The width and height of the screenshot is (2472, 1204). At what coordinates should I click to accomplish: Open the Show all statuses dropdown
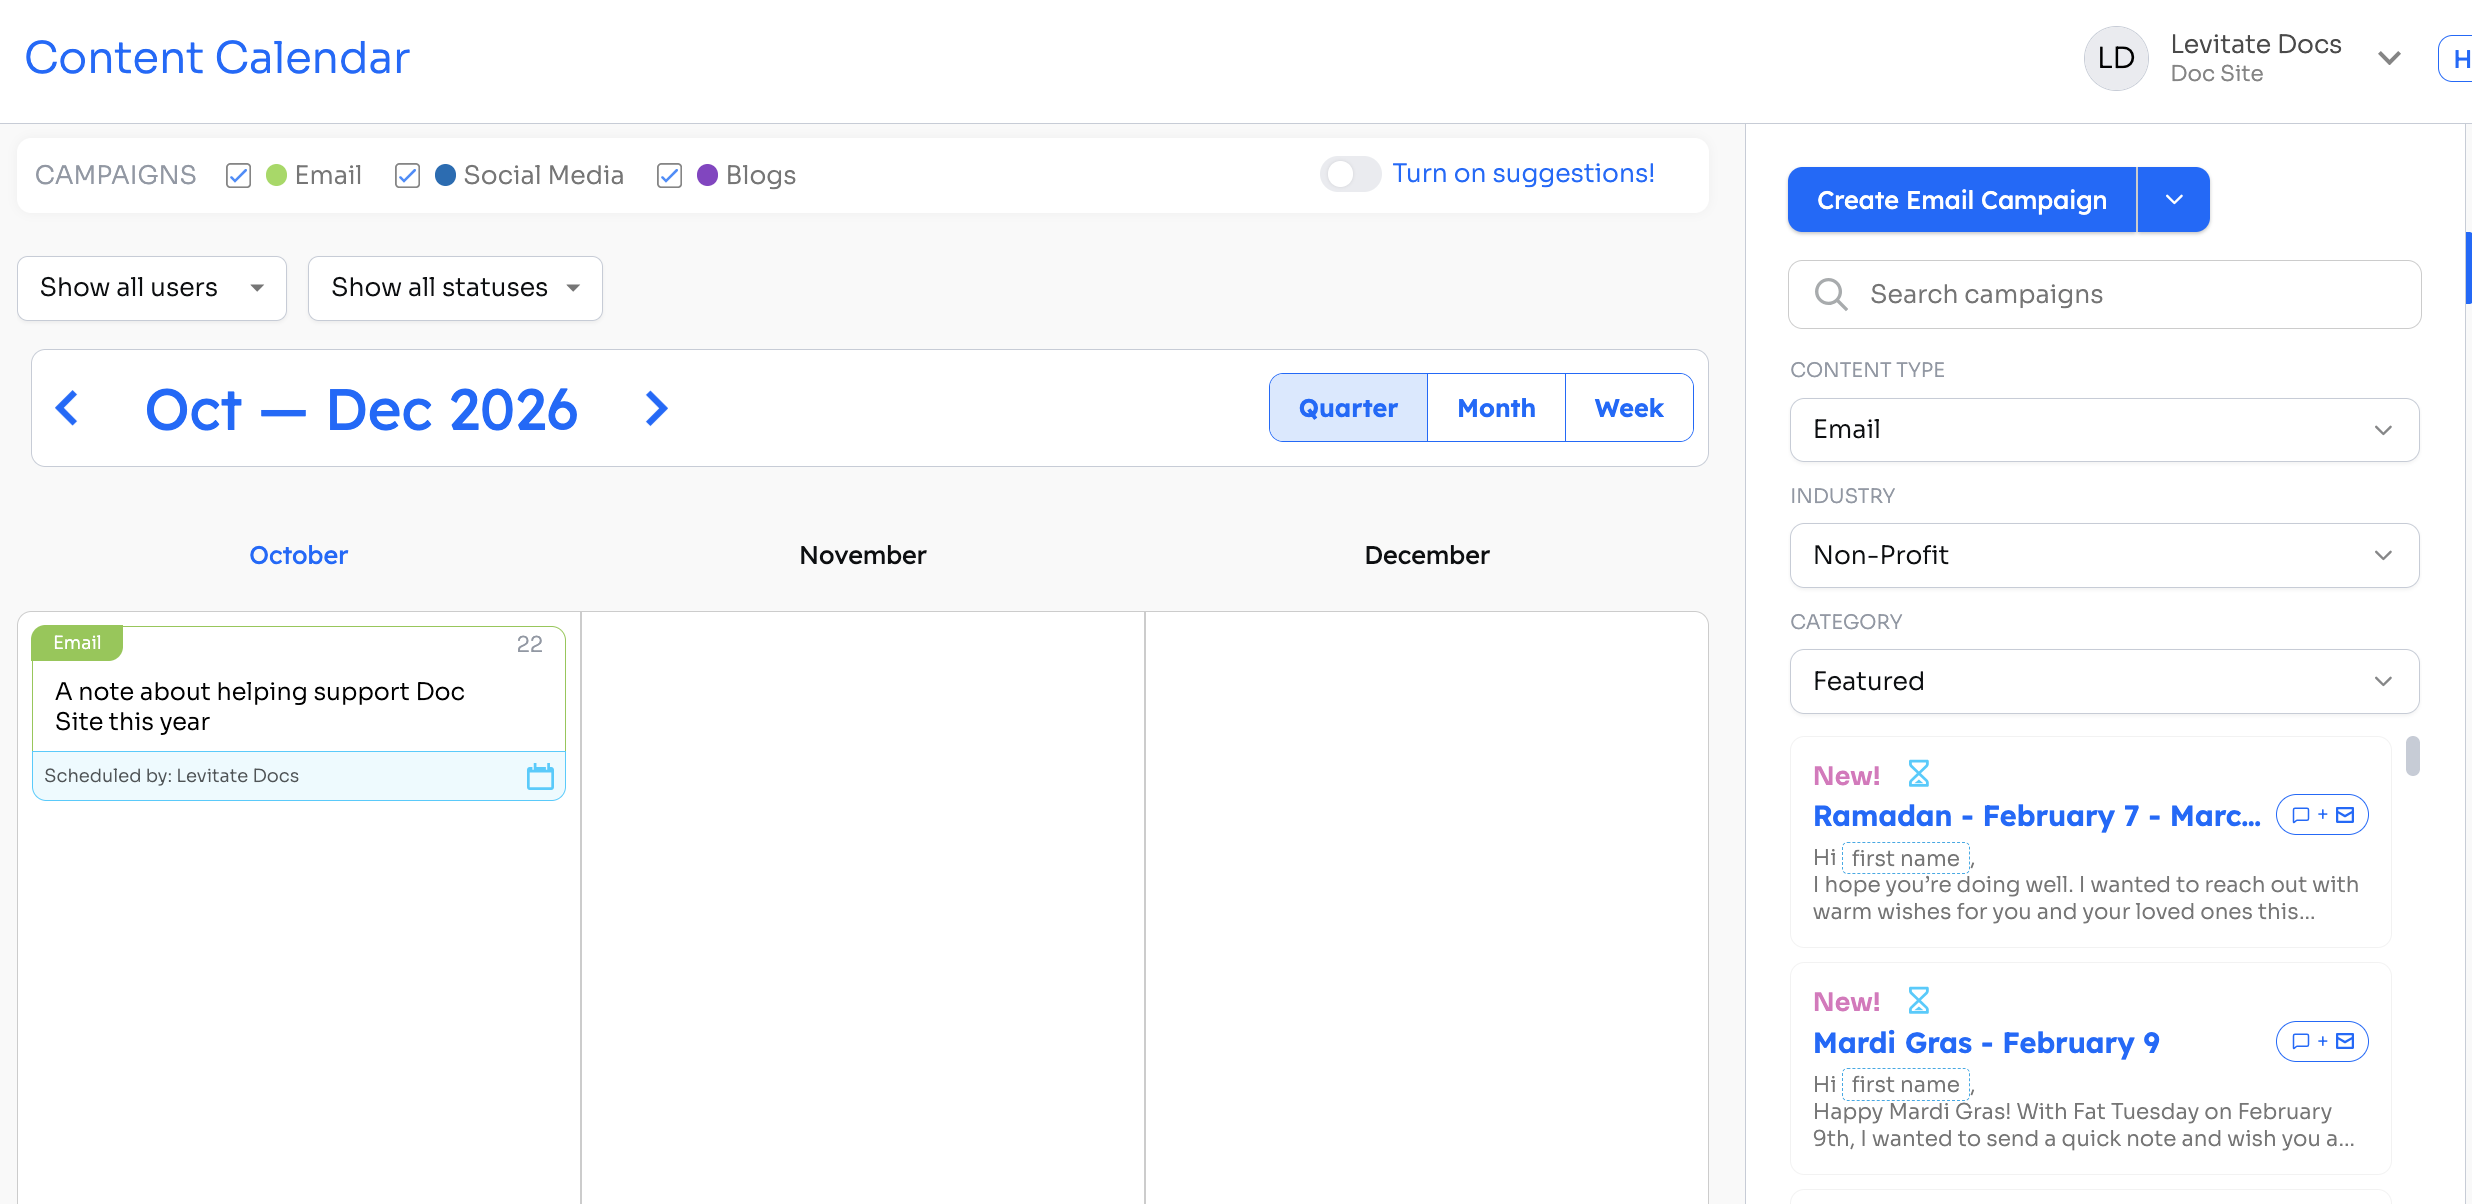coord(455,288)
